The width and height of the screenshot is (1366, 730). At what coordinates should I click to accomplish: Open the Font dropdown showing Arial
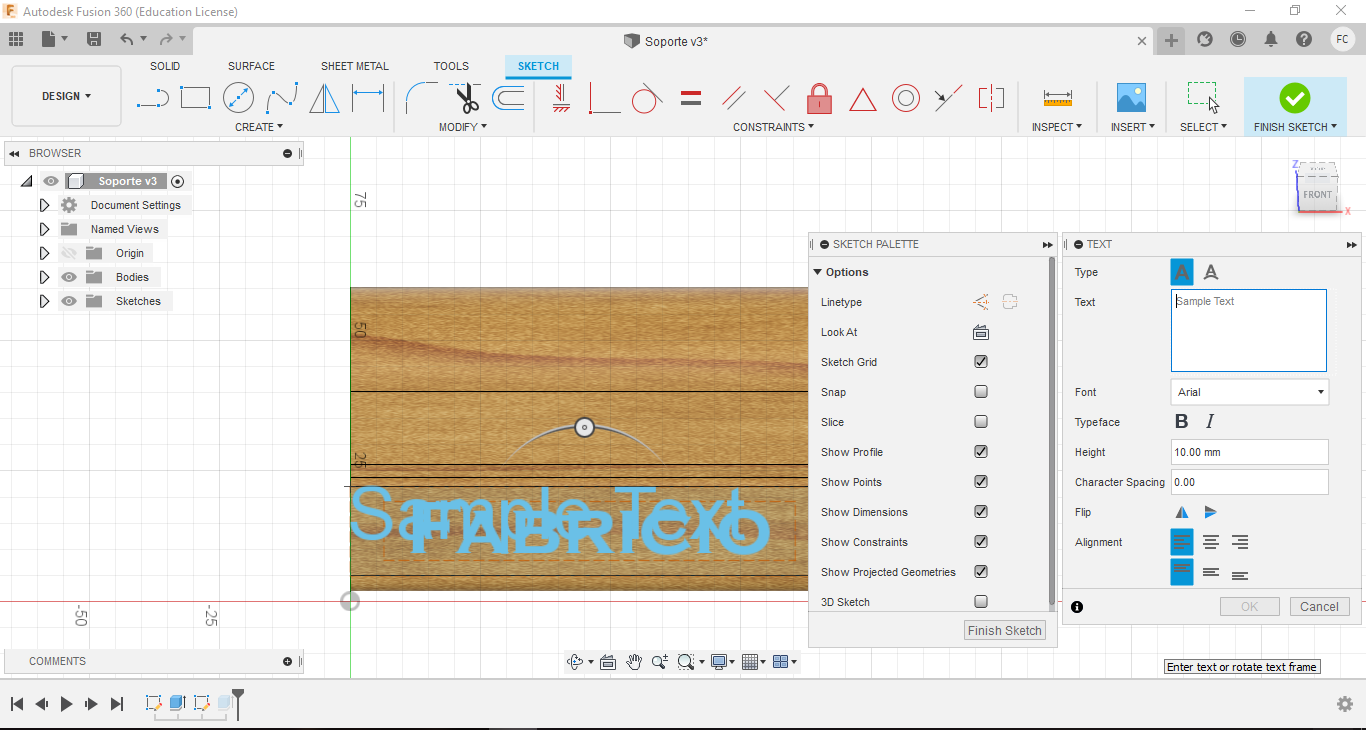pyautogui.click(x=1249, y=392)
